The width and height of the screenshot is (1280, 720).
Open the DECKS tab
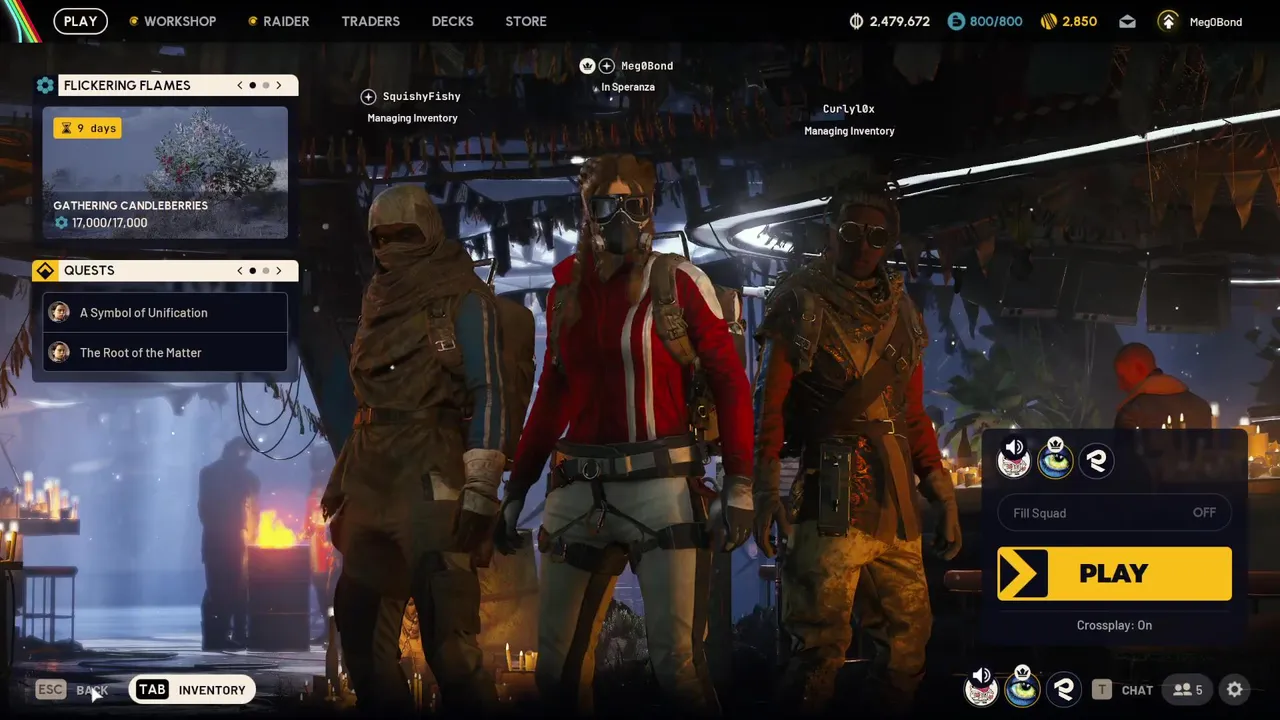[452, 21]
